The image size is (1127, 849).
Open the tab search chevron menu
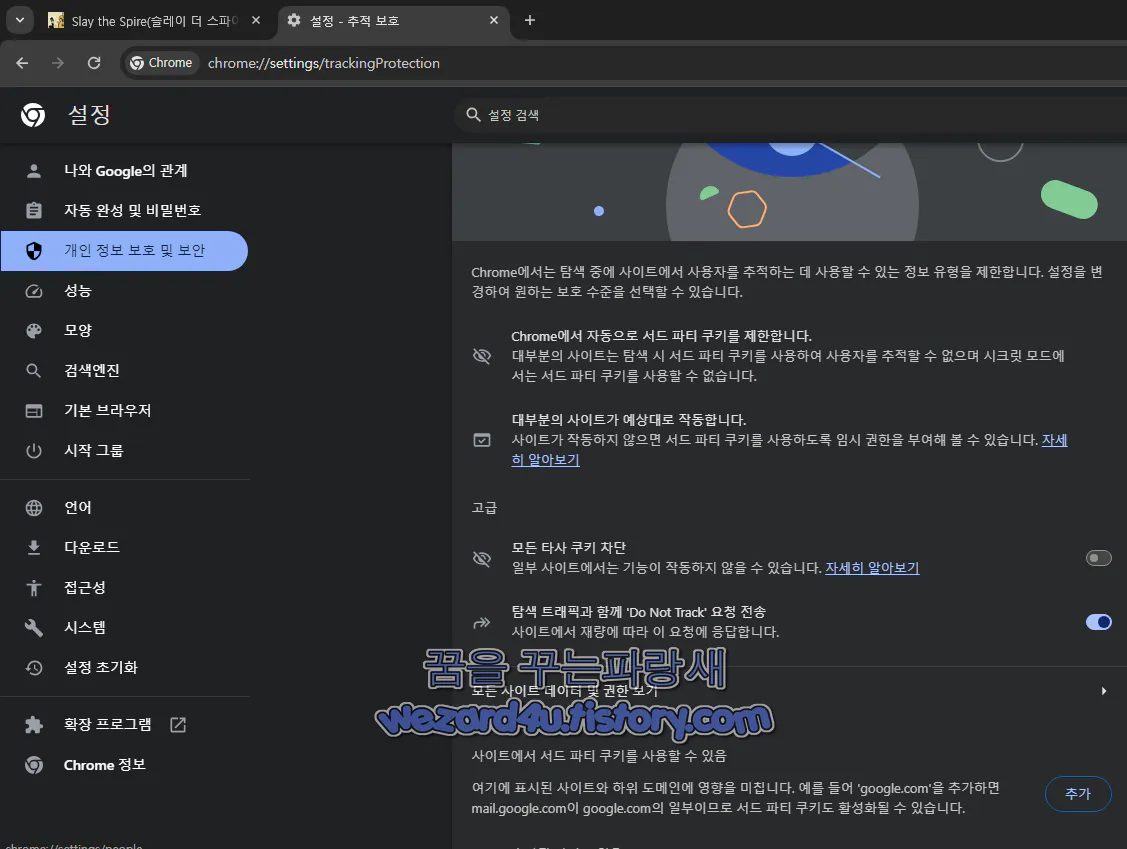(x=19, y=21)
